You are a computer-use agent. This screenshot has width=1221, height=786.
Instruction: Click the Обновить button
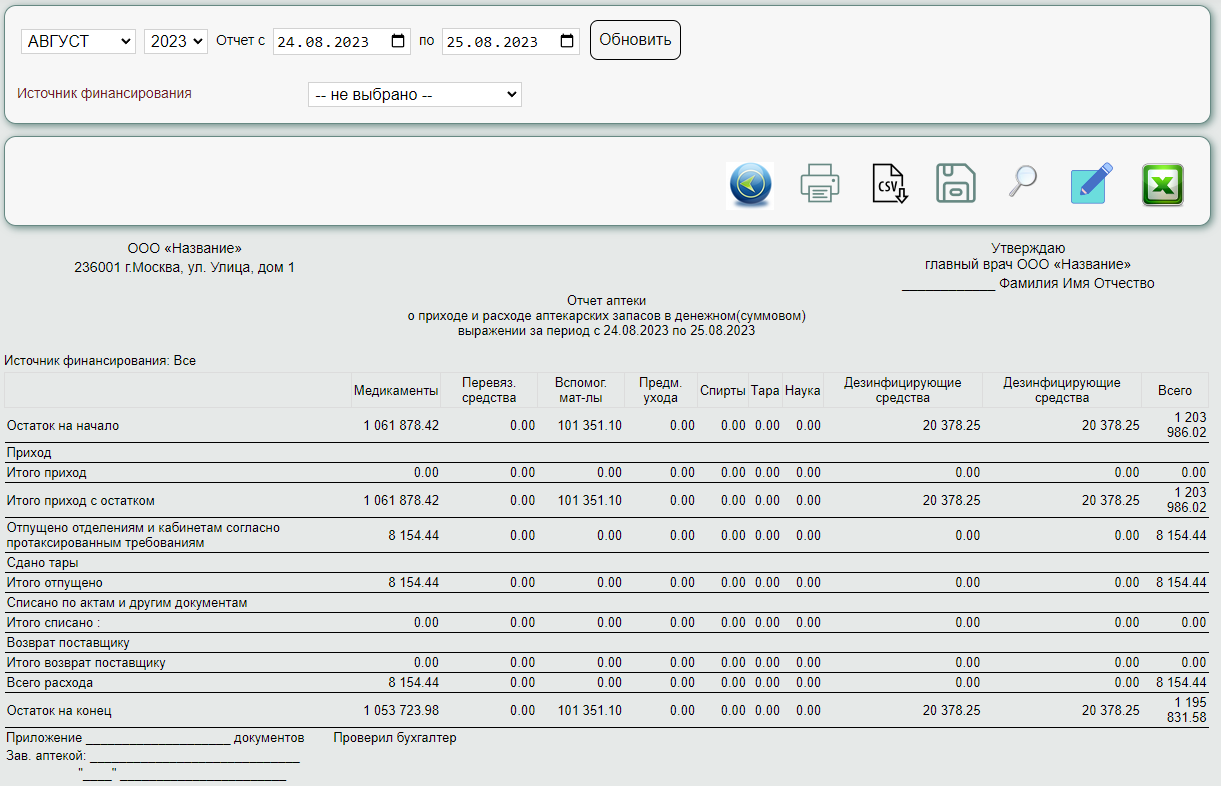[635, 40]
